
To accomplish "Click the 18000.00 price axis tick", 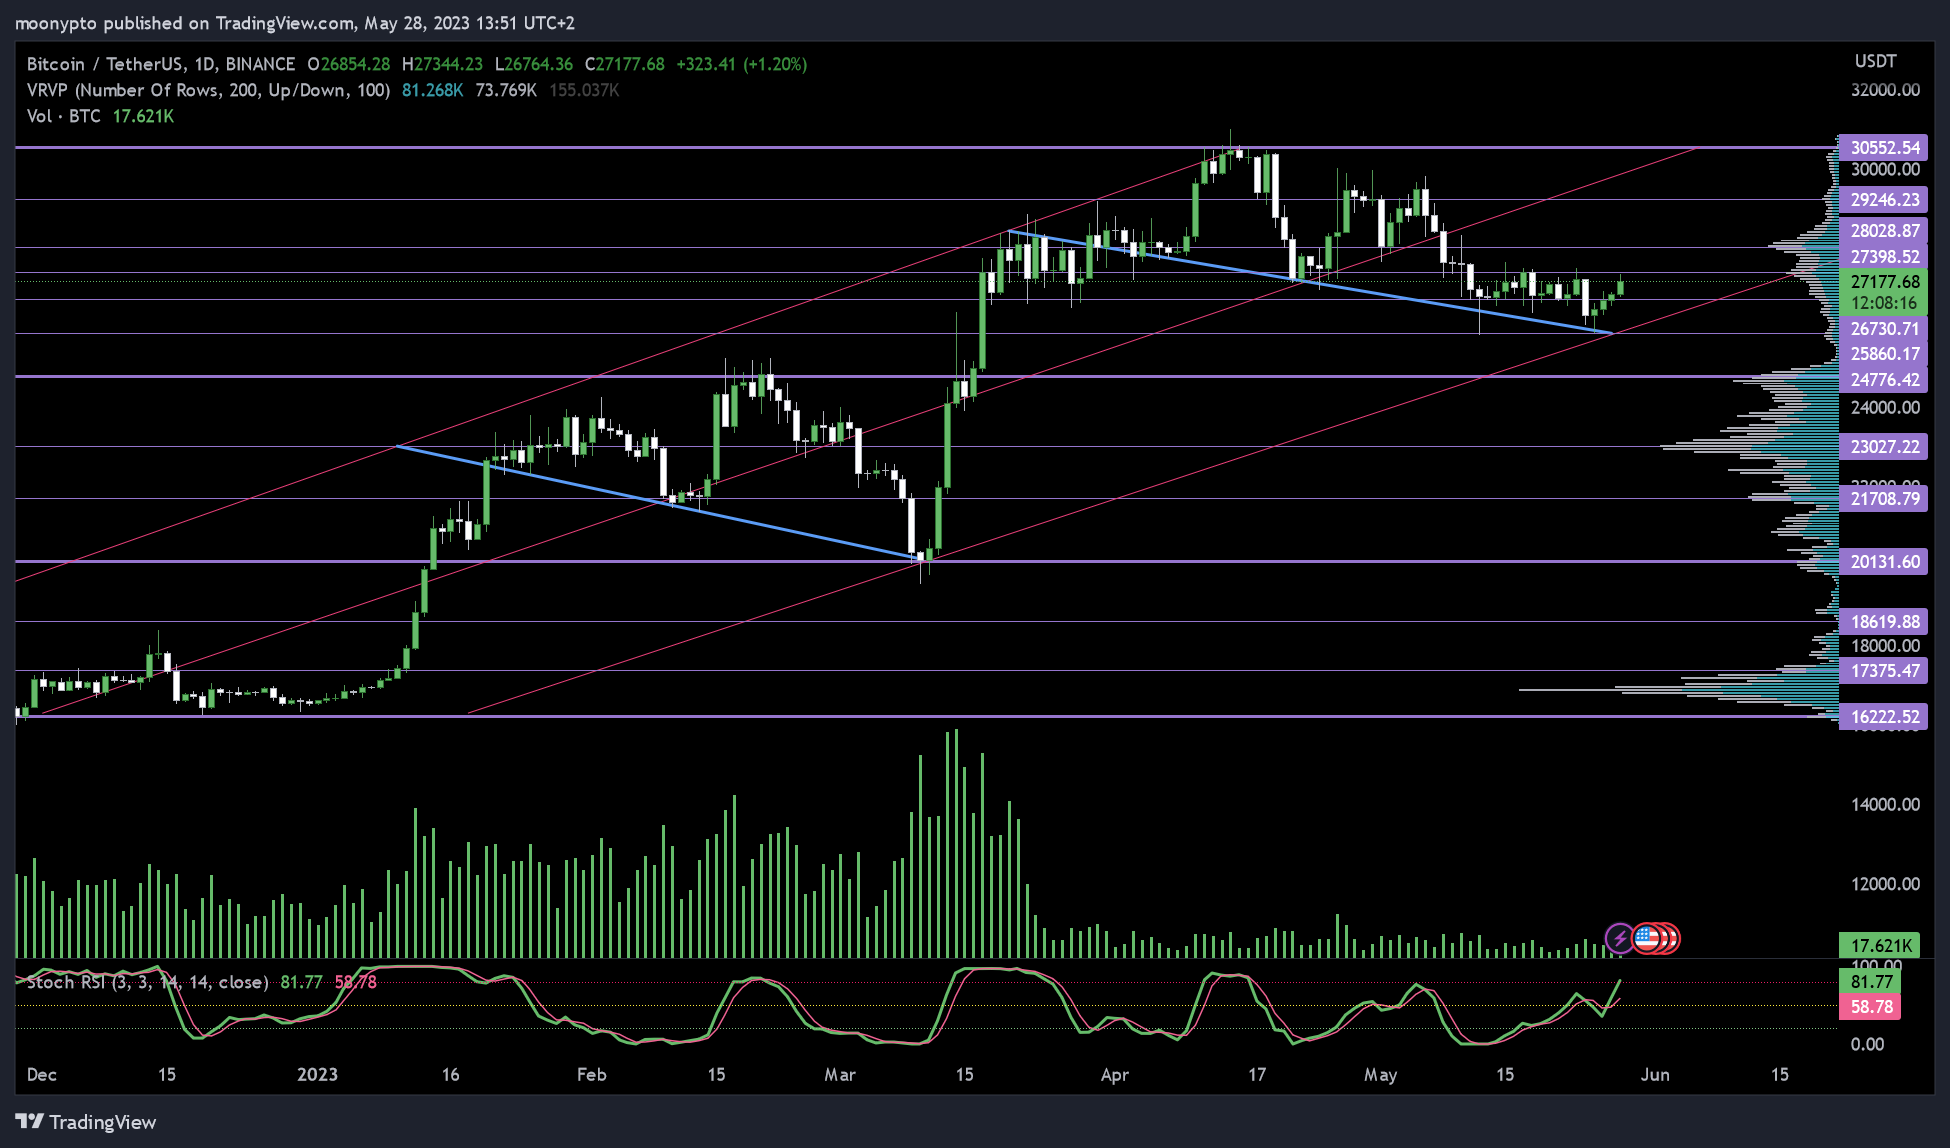I will tap(1885, 645).
